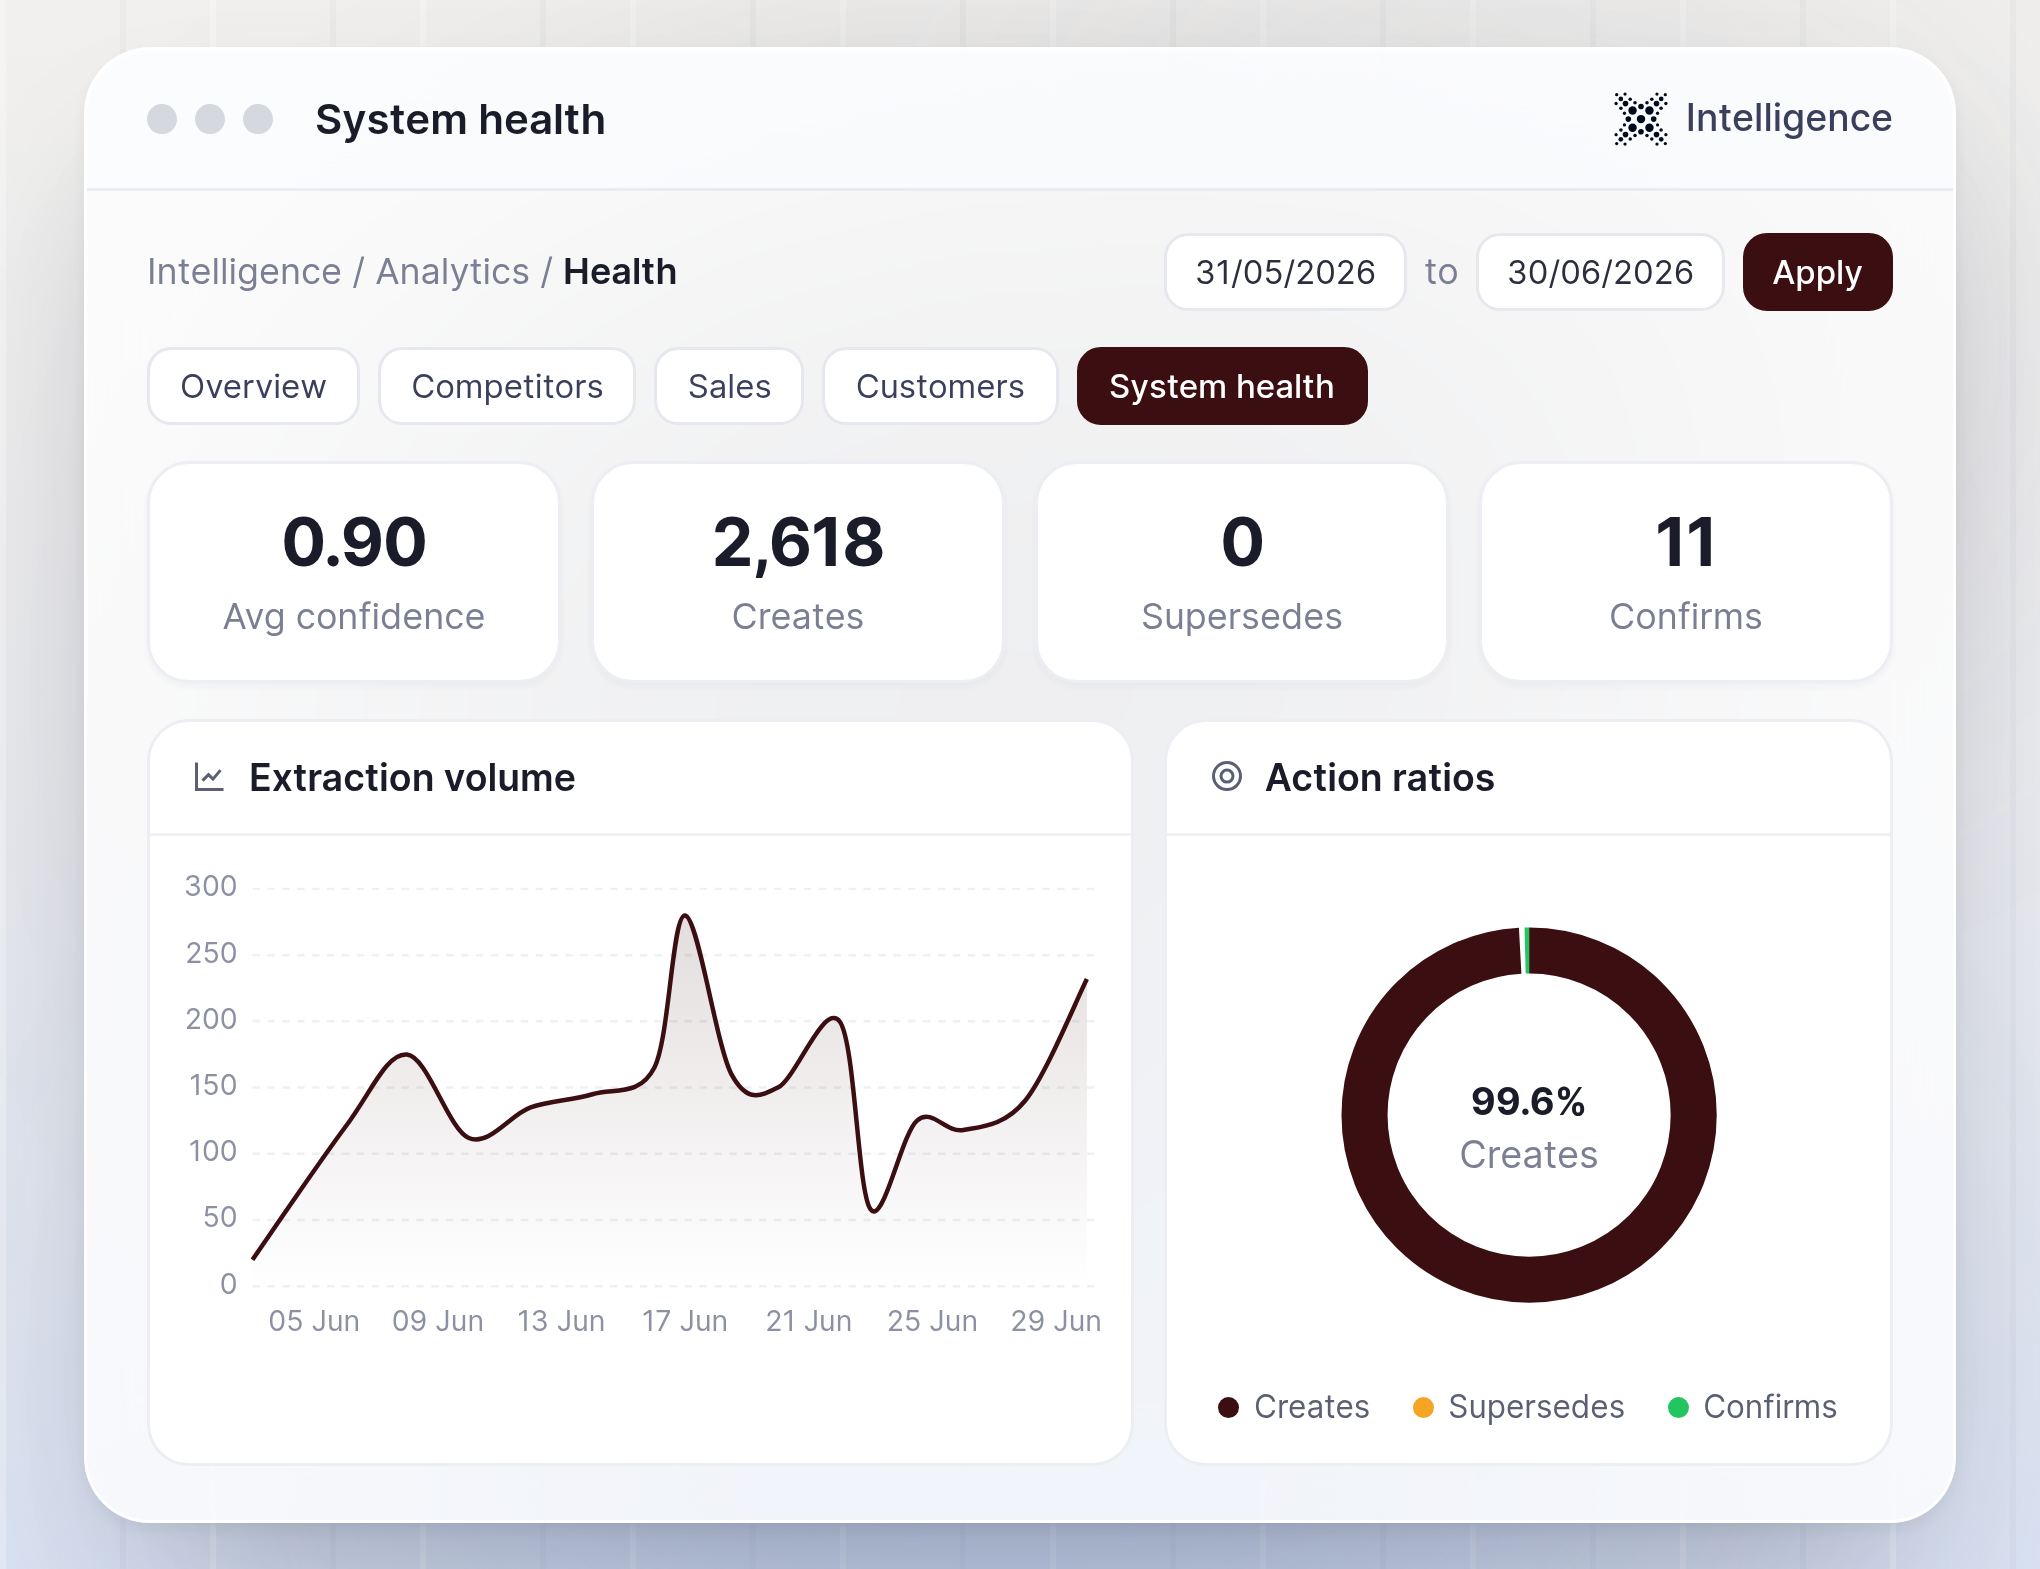Click the Health breadcrumb item
The width and height of the screenshot is (2040, 1569).
click(x=620, y=272)
